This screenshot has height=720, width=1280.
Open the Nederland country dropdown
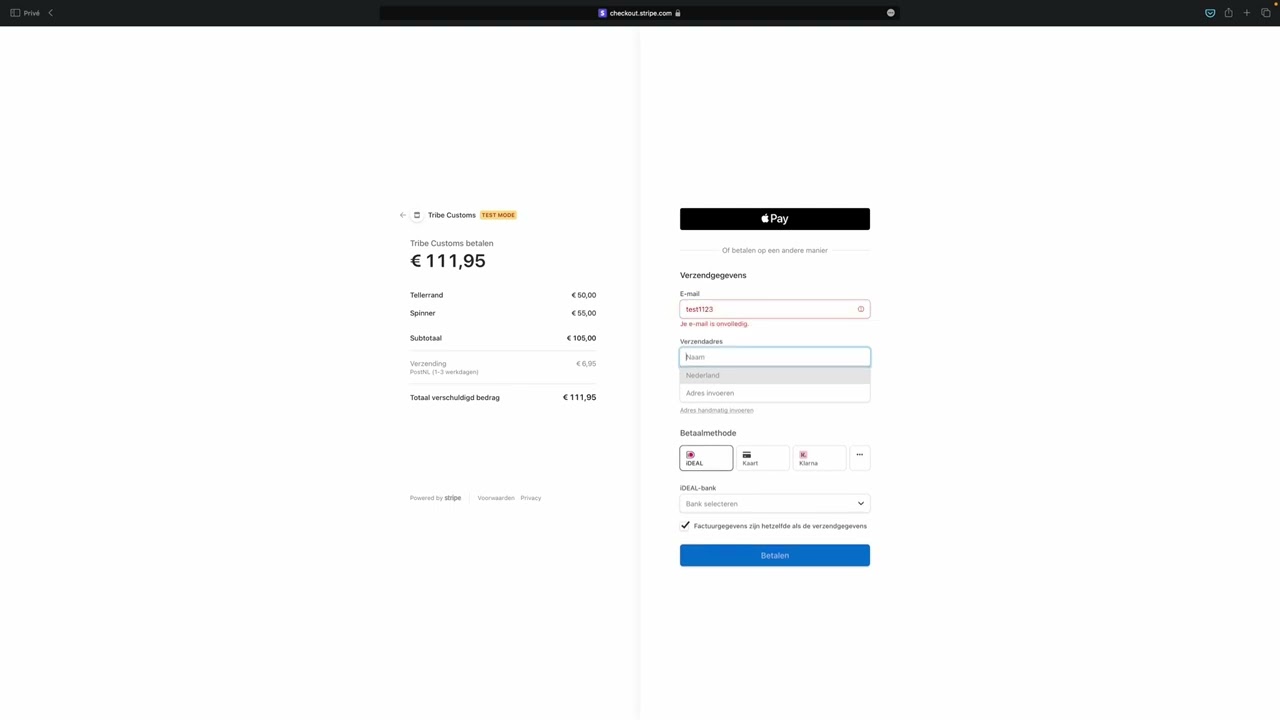774,375
